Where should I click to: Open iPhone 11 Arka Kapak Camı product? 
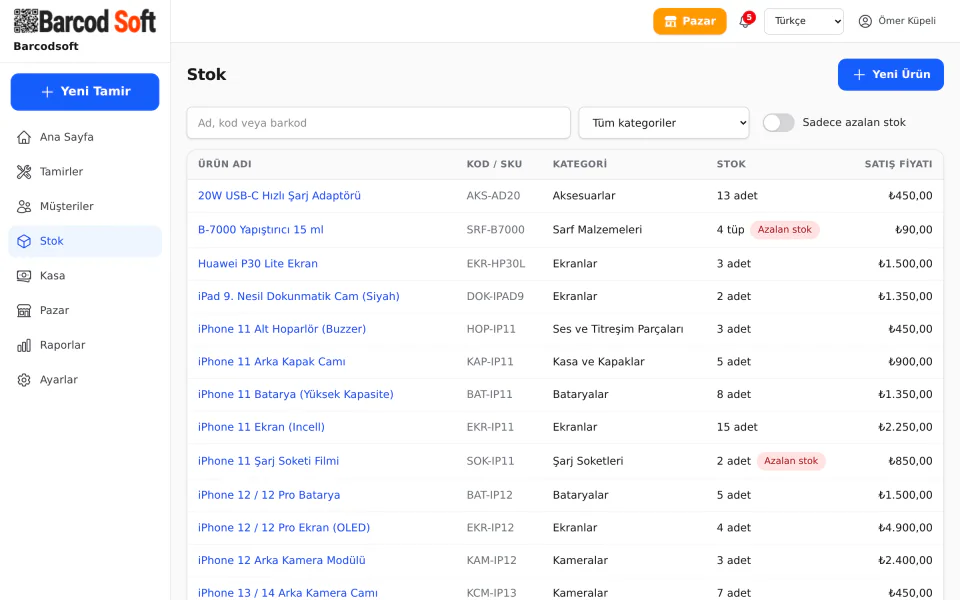coord(272,362)
